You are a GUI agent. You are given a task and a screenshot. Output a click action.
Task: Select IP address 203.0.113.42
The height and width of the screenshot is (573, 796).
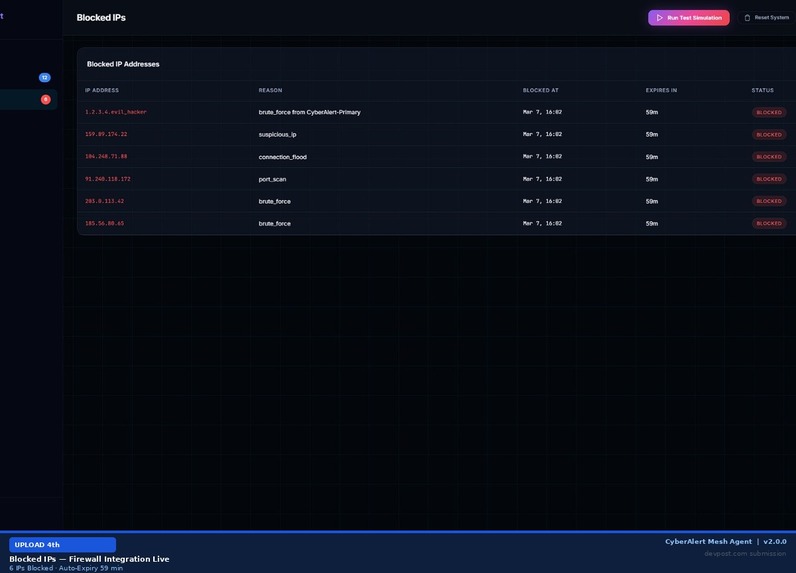[x=105, y=201]
